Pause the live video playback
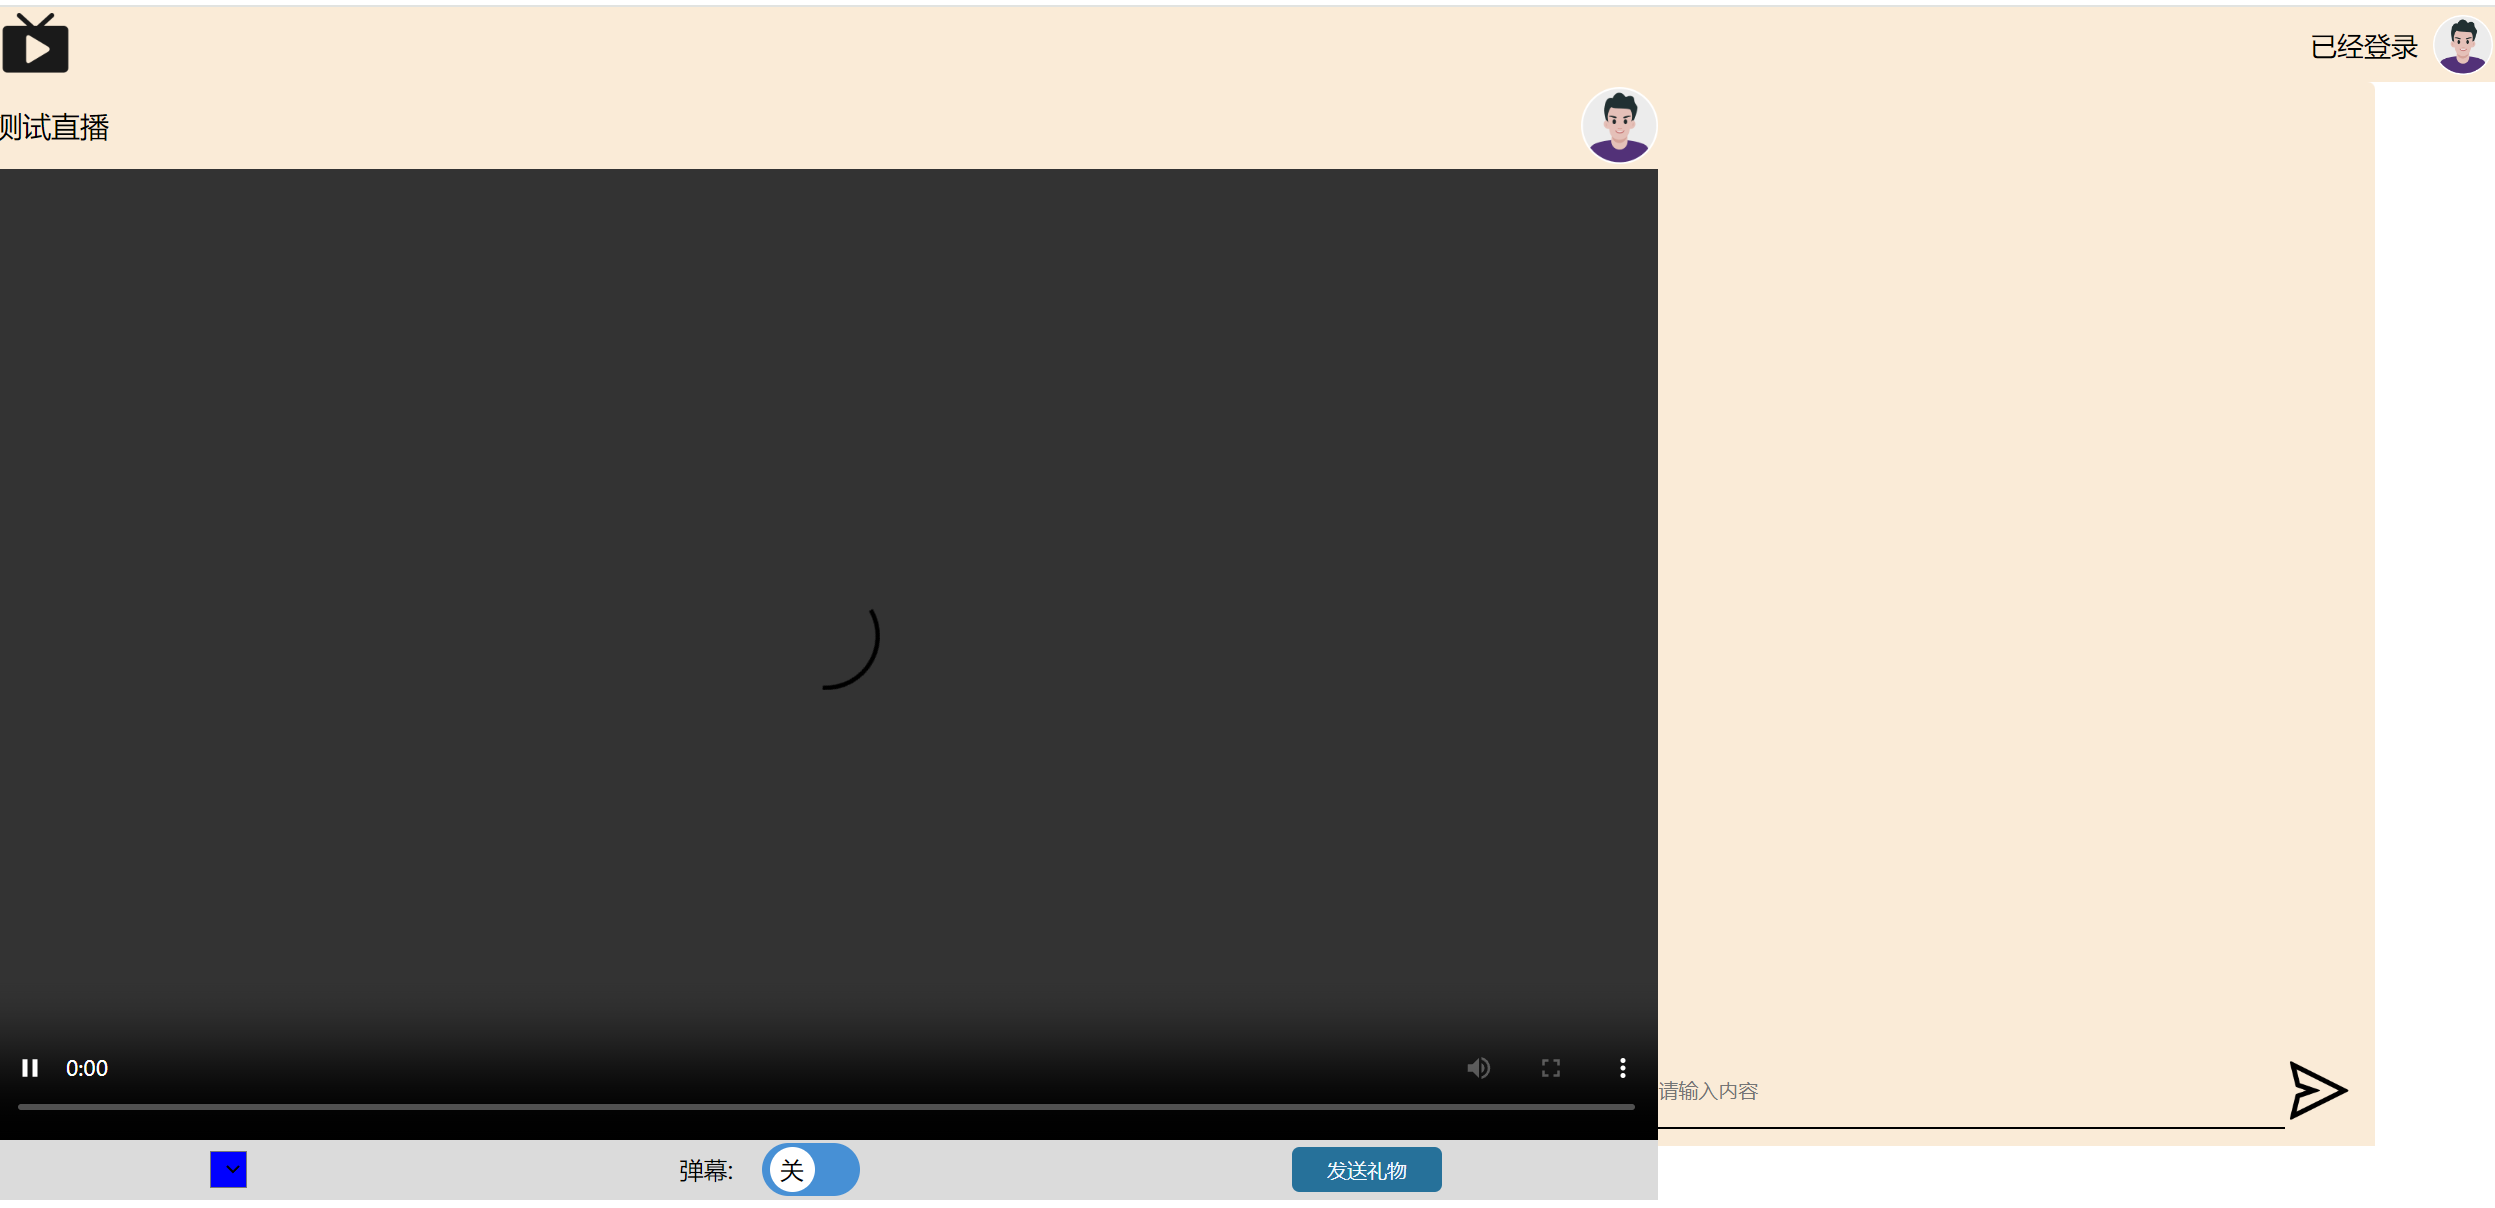This screenshot has height=1208, width=2495. (x=30, y=1068)
